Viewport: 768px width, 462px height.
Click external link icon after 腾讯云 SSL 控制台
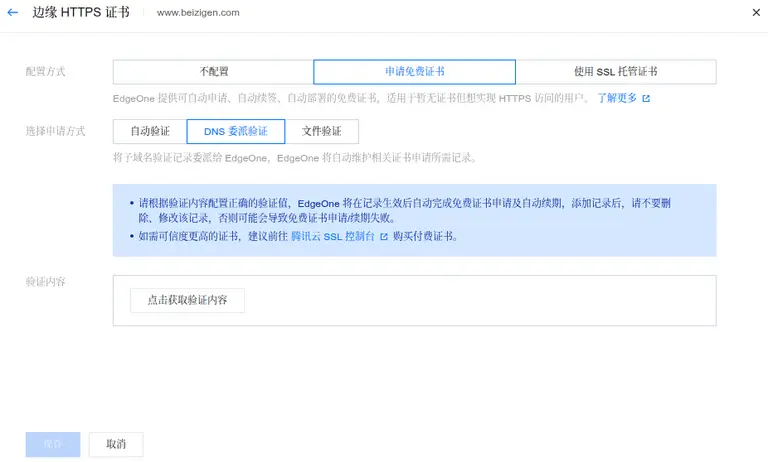(384, 237)
